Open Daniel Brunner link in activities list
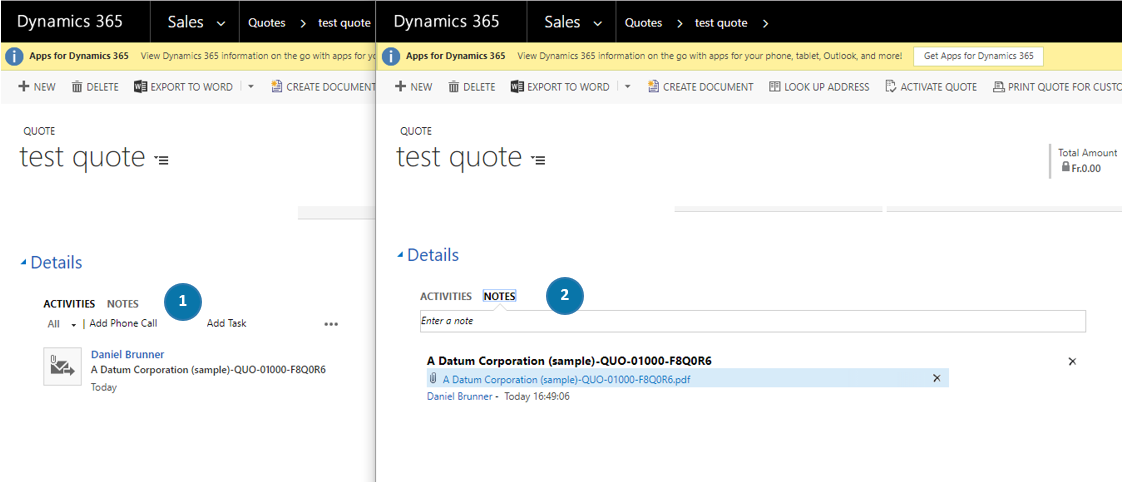1123x482 pixels. 127,354
